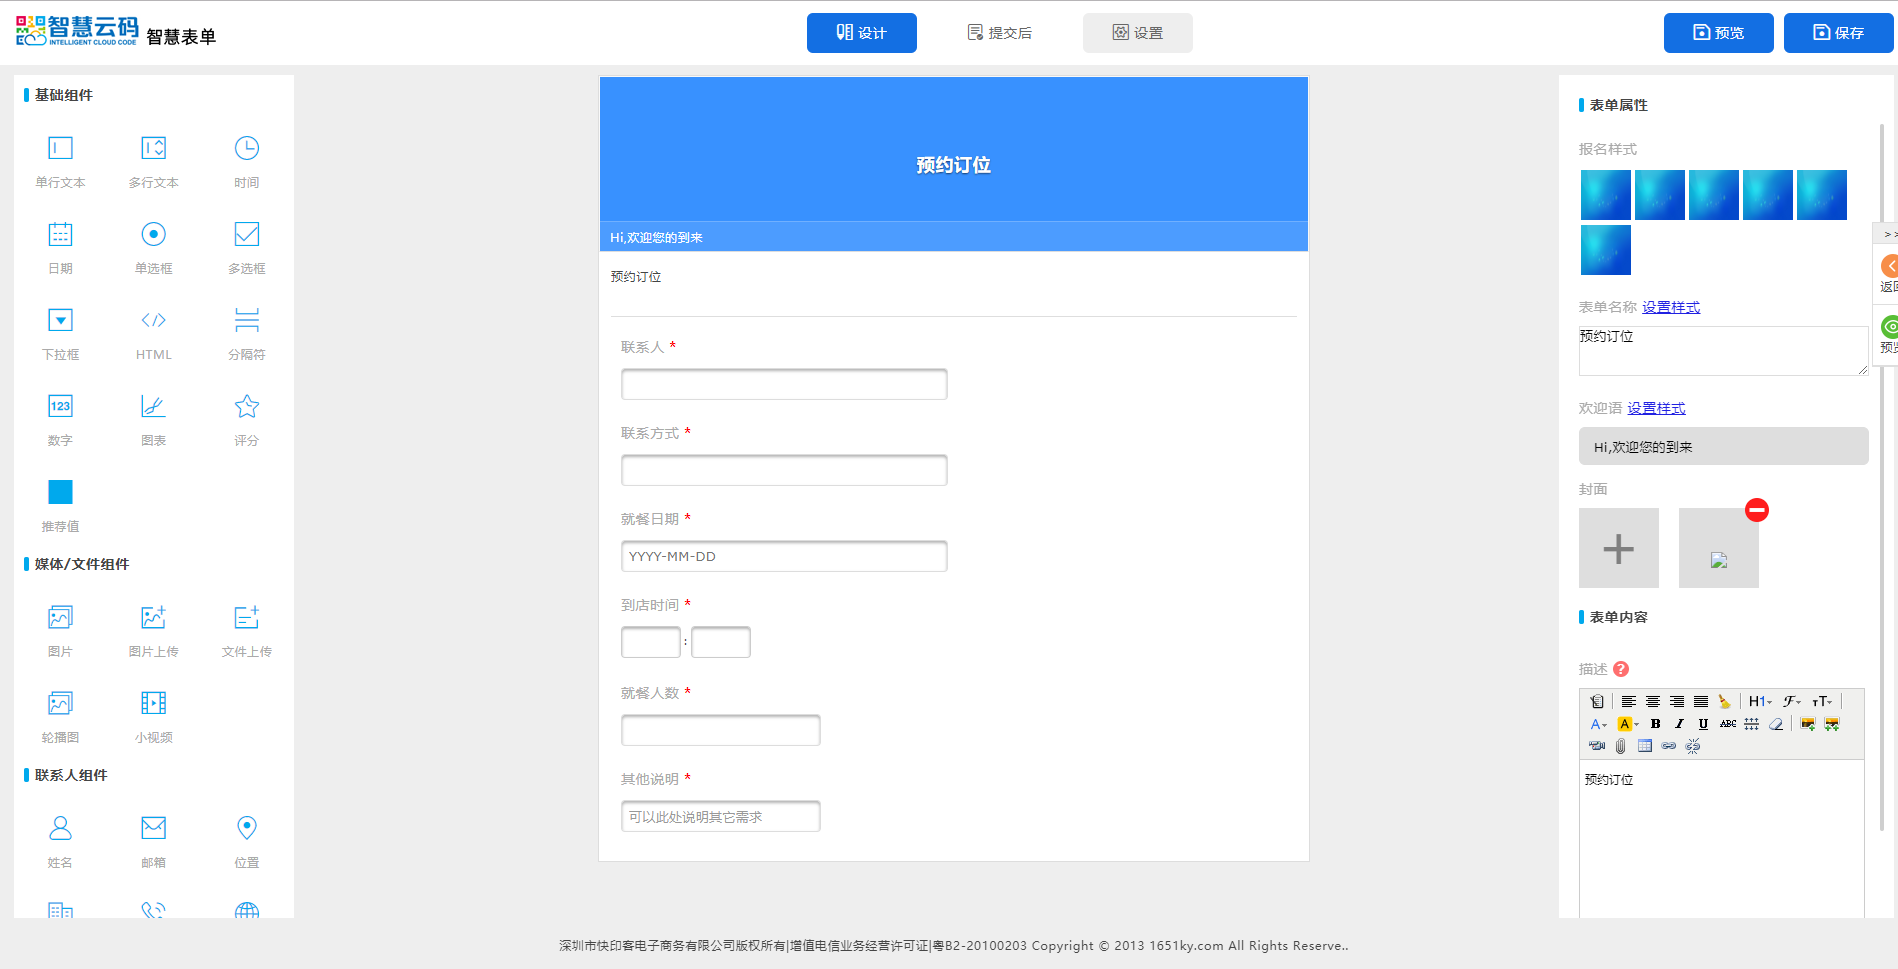
Task: Choose the 图片上传 image upload component
Action: coord(153,618)
